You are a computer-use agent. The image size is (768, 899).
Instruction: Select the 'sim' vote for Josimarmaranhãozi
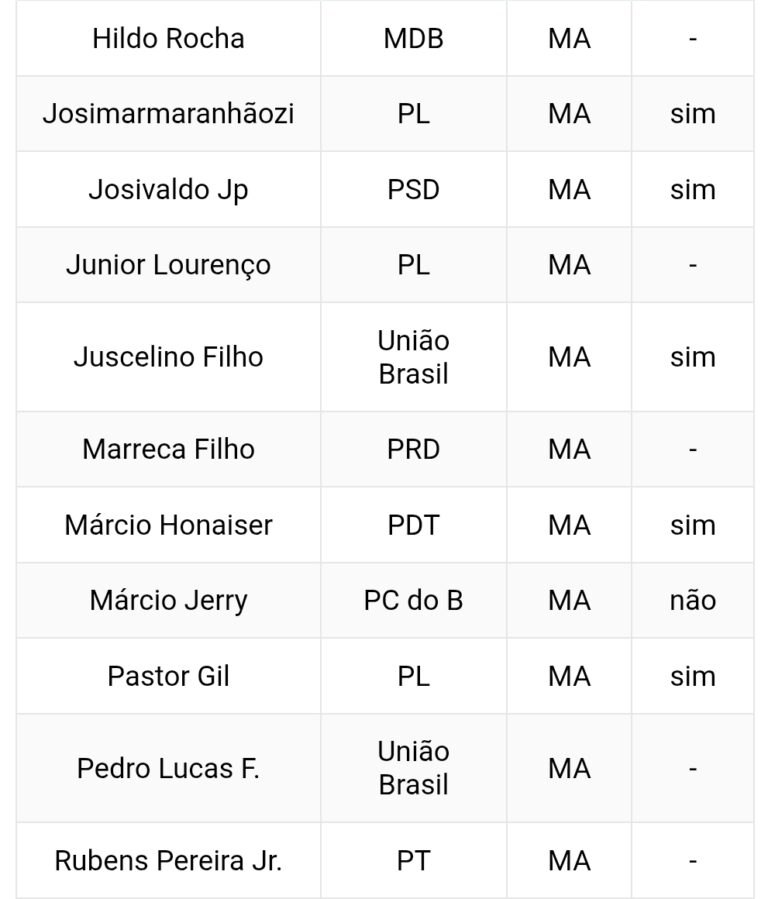click(692, 114)
